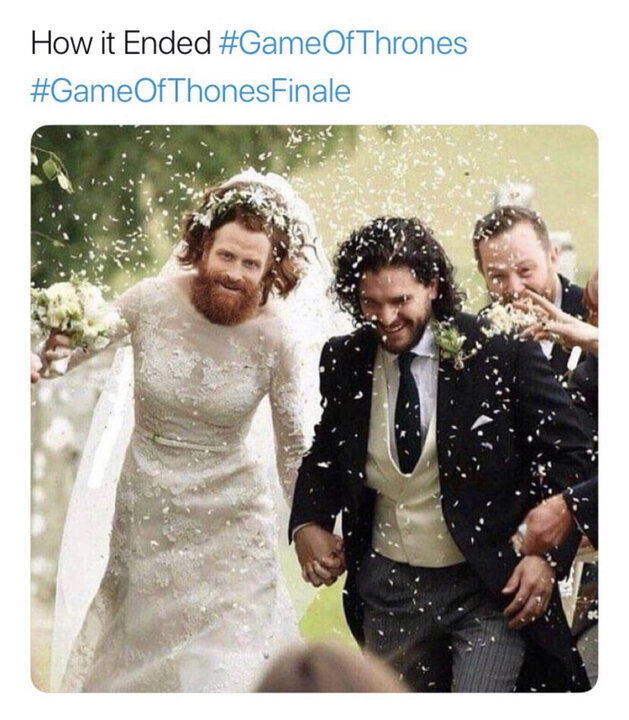Open the #GameOfThrones hashtag link
Screen dimensions: 629x720
[x=343, y=43]
